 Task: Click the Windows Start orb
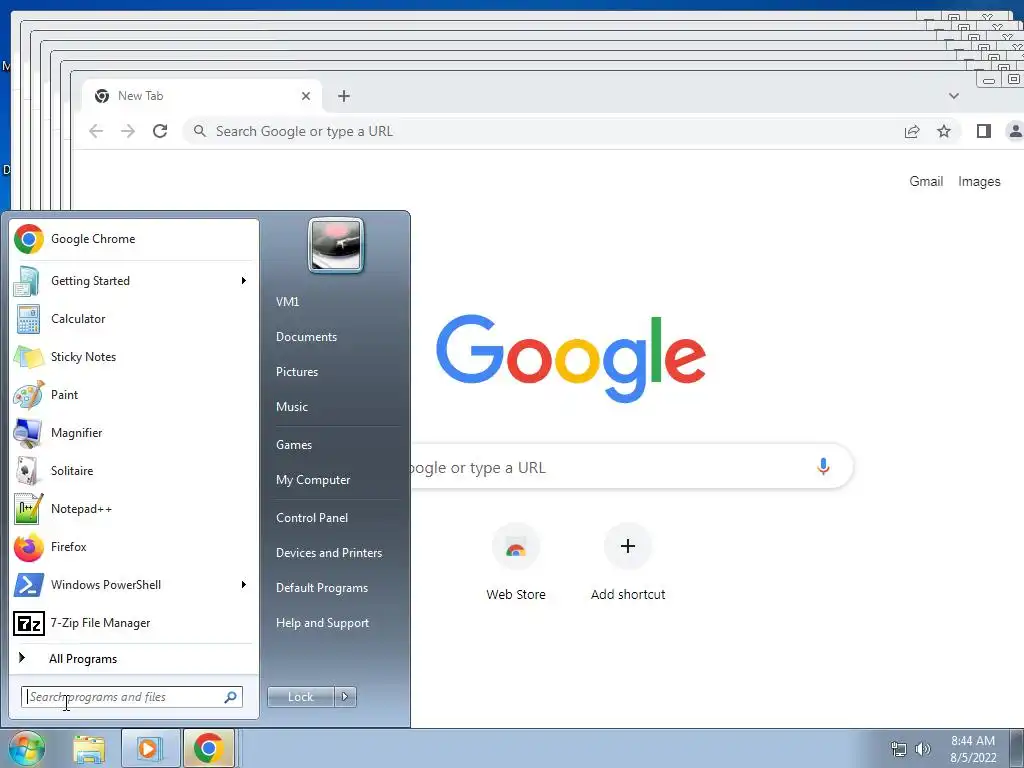26,748
